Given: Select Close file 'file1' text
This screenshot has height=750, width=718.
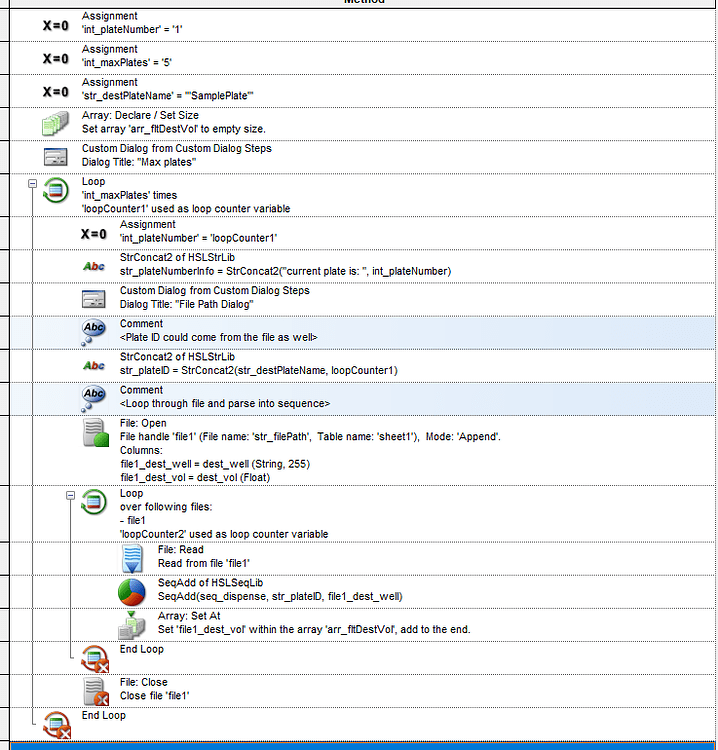Looking at the screenshot, I should (155, 695).
